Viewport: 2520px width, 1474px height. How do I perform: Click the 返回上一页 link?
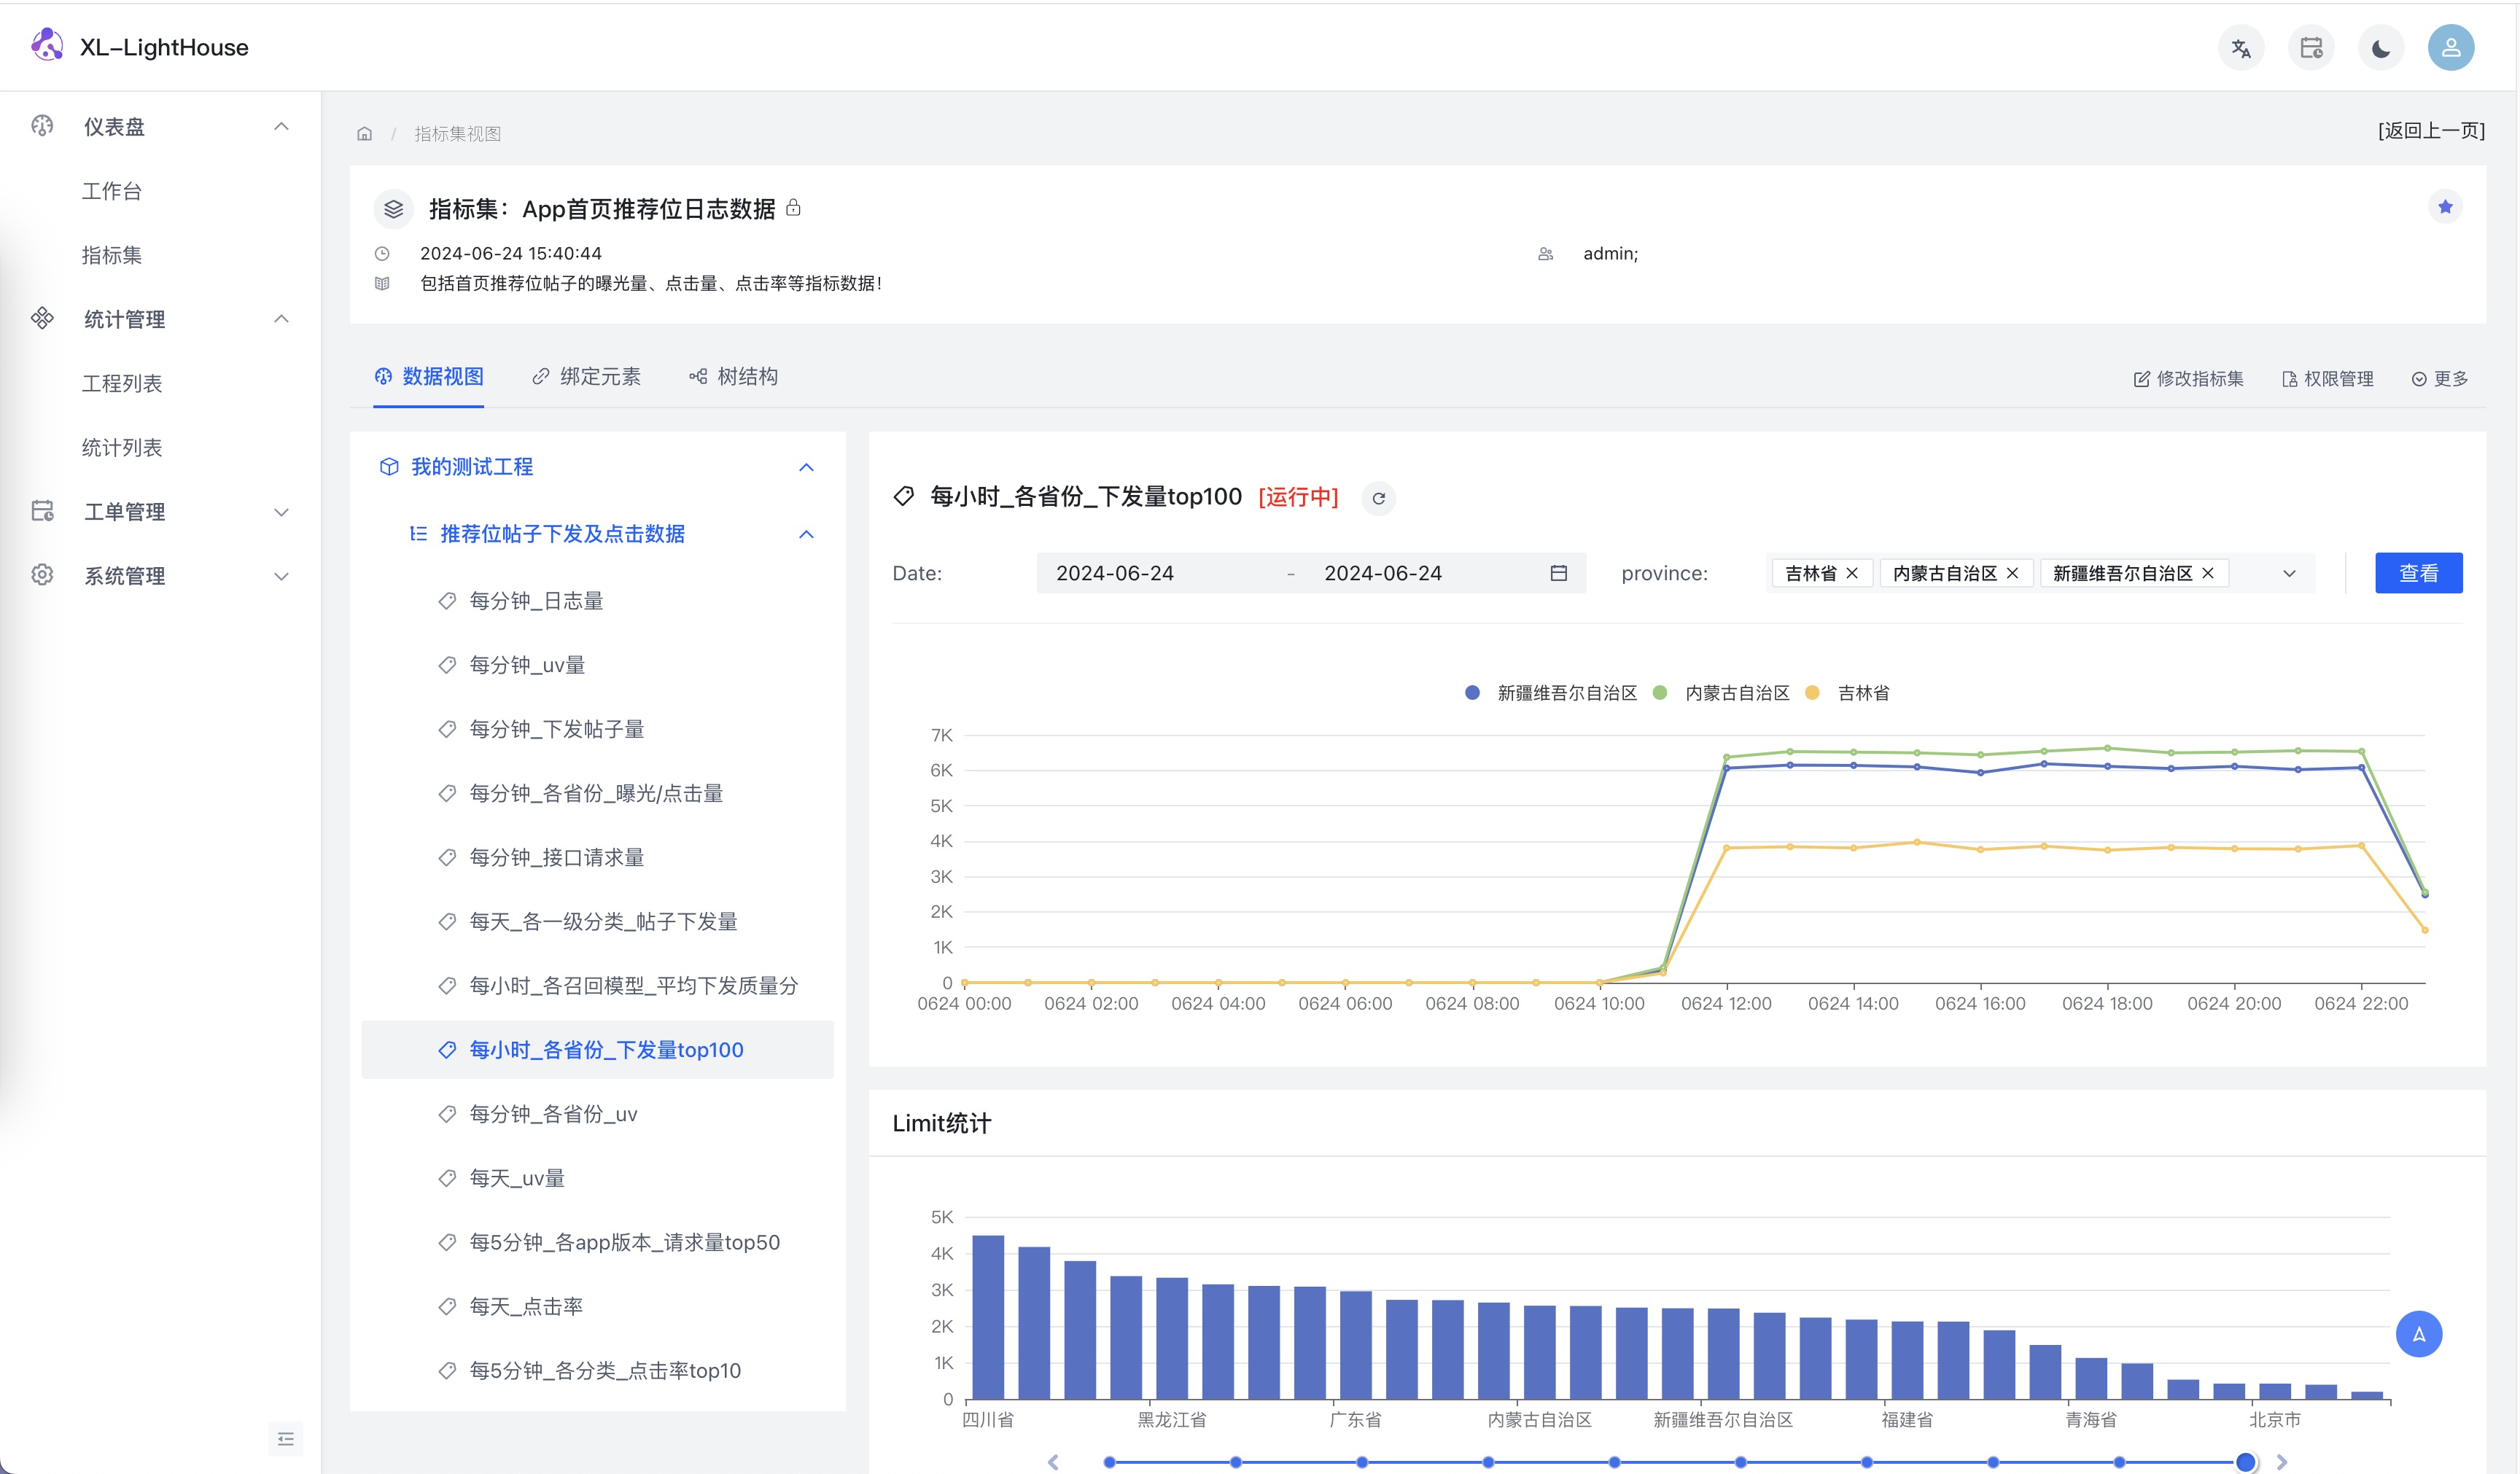[2430, 131]
